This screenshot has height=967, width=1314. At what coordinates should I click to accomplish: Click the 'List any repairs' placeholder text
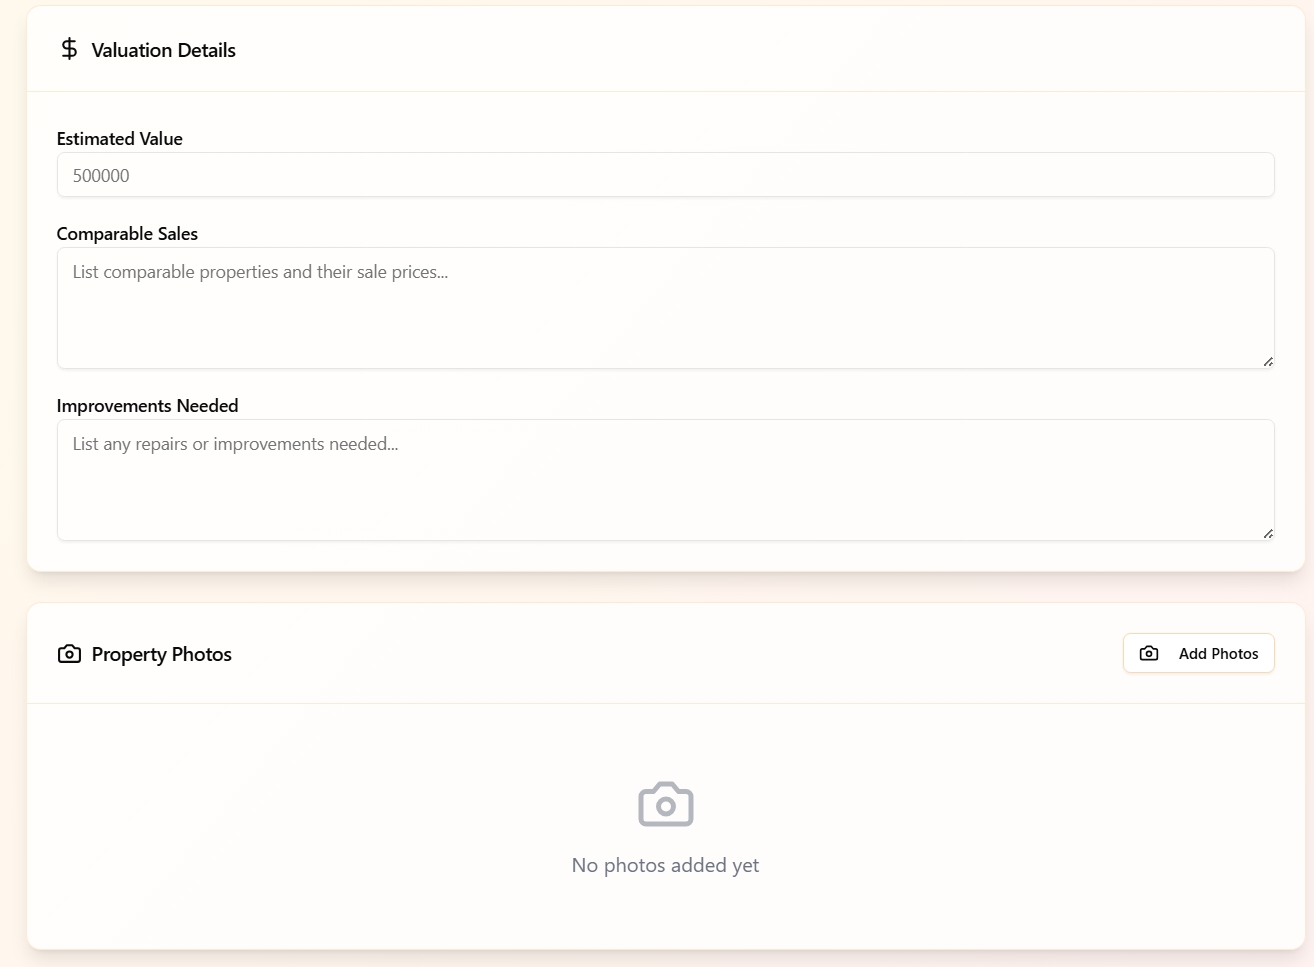click(235, 444)
